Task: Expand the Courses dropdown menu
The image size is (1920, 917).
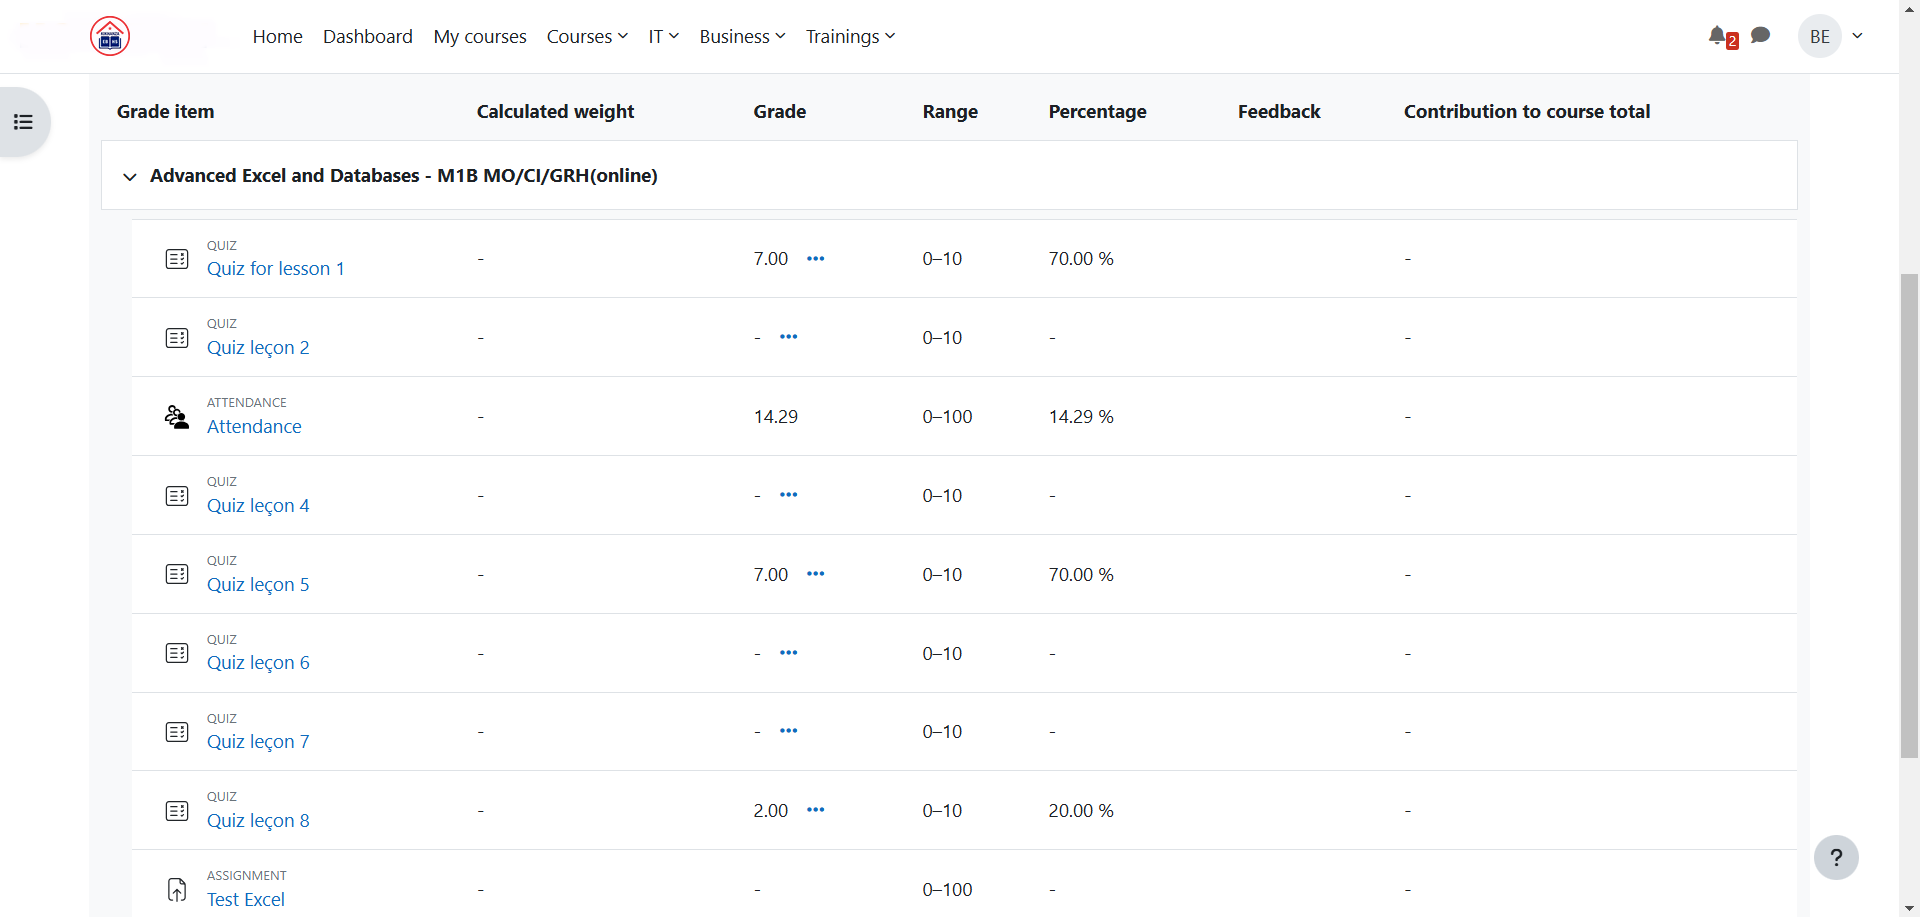Action: tap(587, 37)
